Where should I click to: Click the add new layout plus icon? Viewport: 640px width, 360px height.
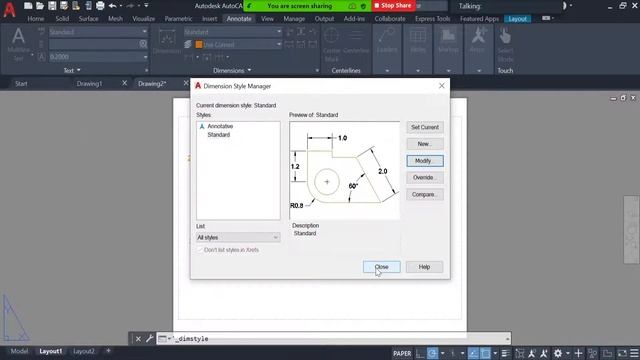click(x=108, y=351)
